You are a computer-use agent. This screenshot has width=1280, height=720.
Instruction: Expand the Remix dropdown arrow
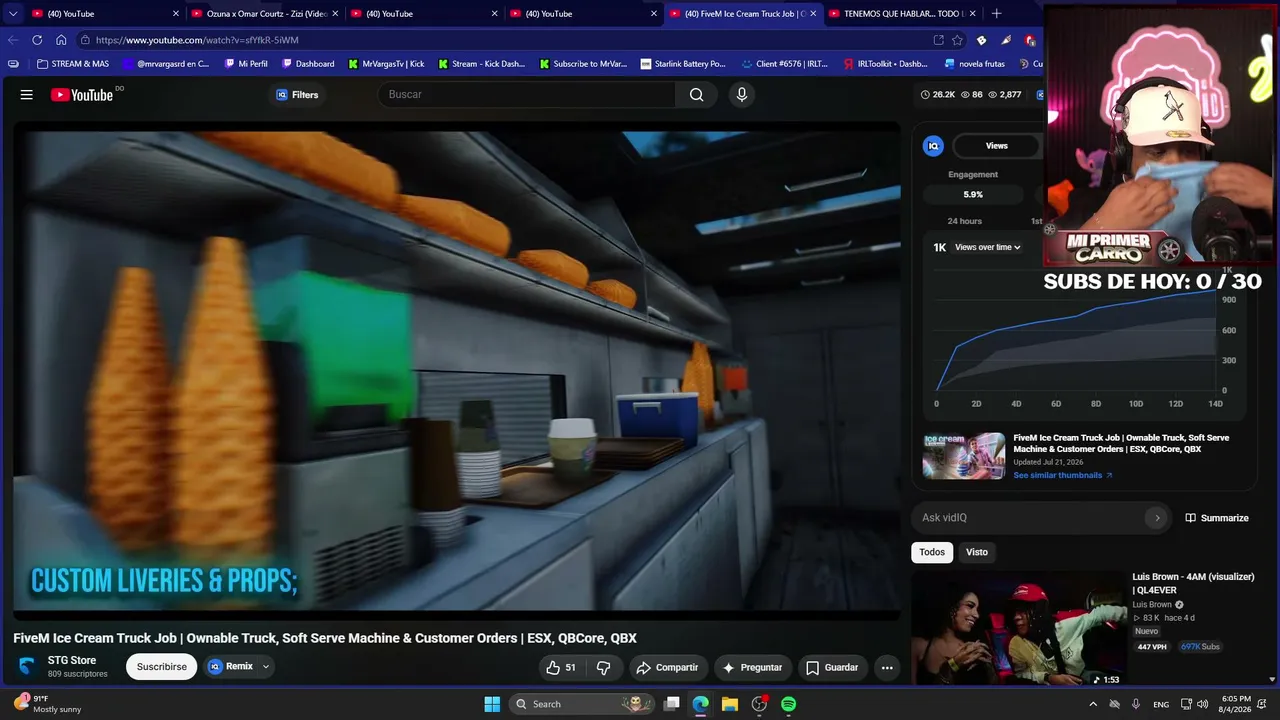click(266, 666)
